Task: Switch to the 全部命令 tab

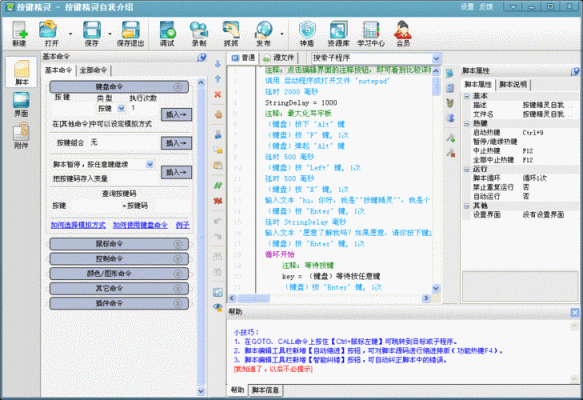Action: point(93,70)
